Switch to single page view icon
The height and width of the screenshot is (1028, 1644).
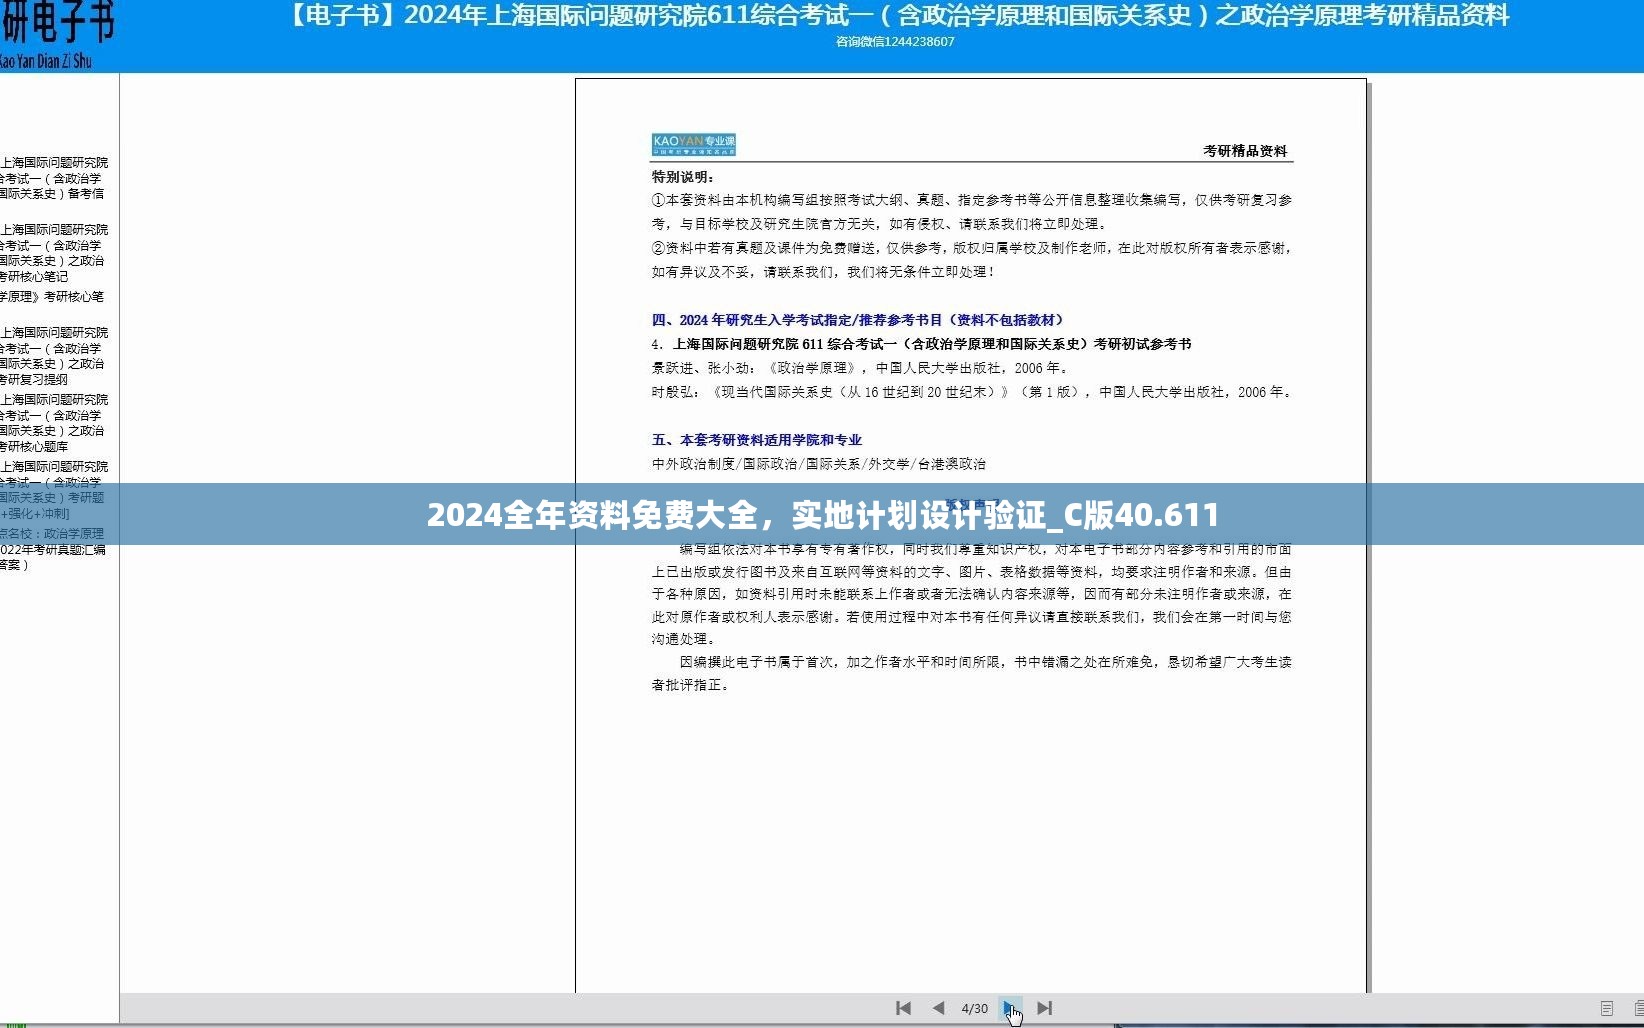(x=1607, y=1008)
